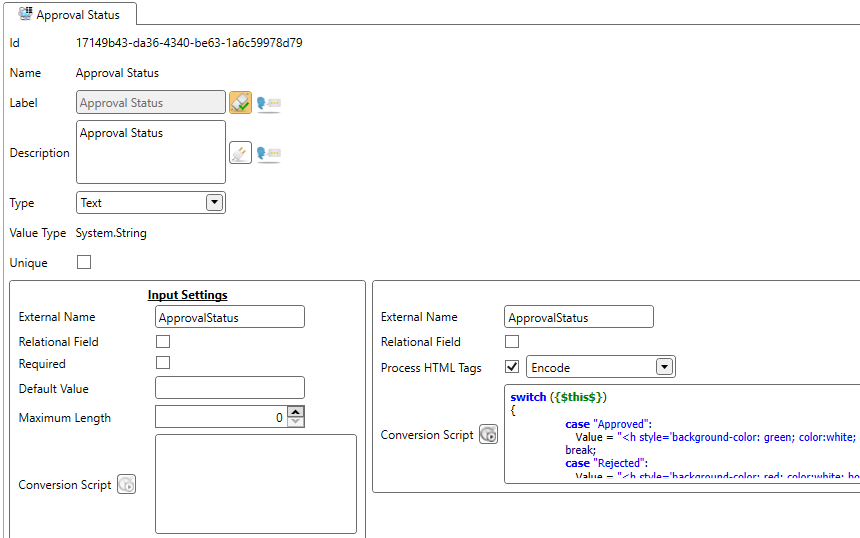Click the Default Value label
The width and height of the screenshot is (860, 538).
pos(54,389)
